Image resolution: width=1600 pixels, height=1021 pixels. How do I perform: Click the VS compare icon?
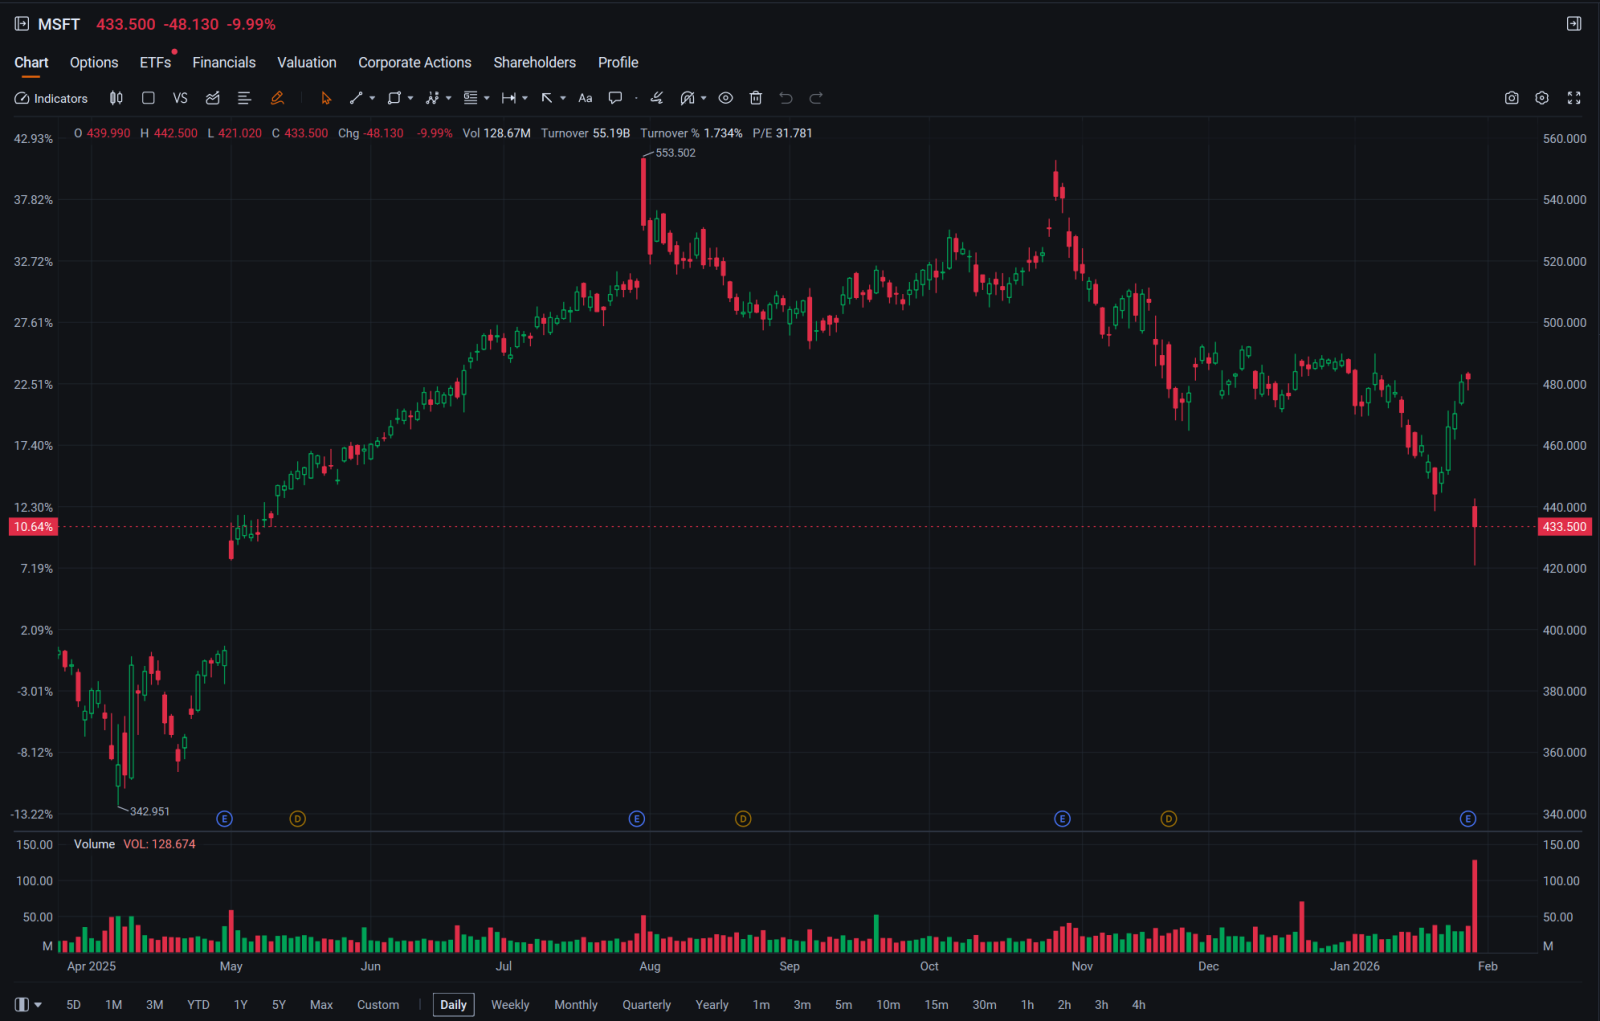click(x=180, y=98)
